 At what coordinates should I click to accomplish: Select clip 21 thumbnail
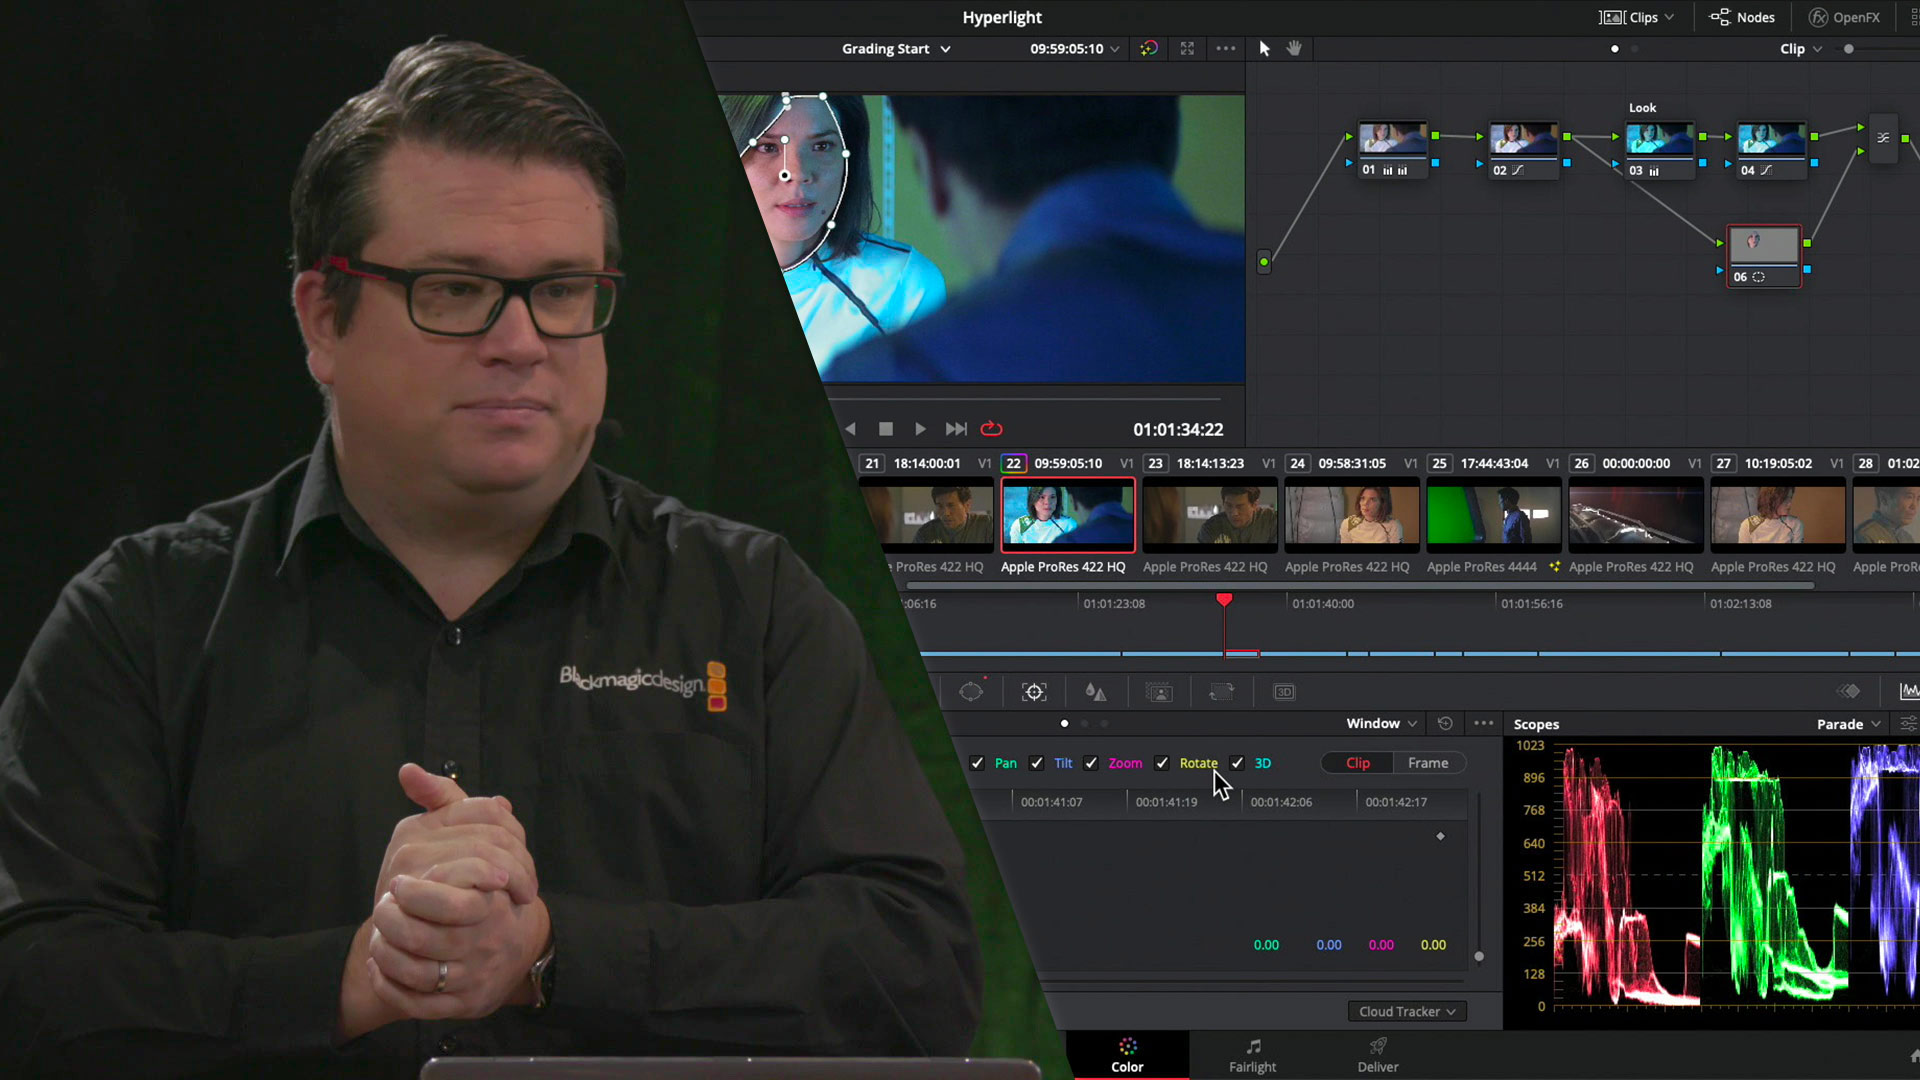[x=926, y=515]
